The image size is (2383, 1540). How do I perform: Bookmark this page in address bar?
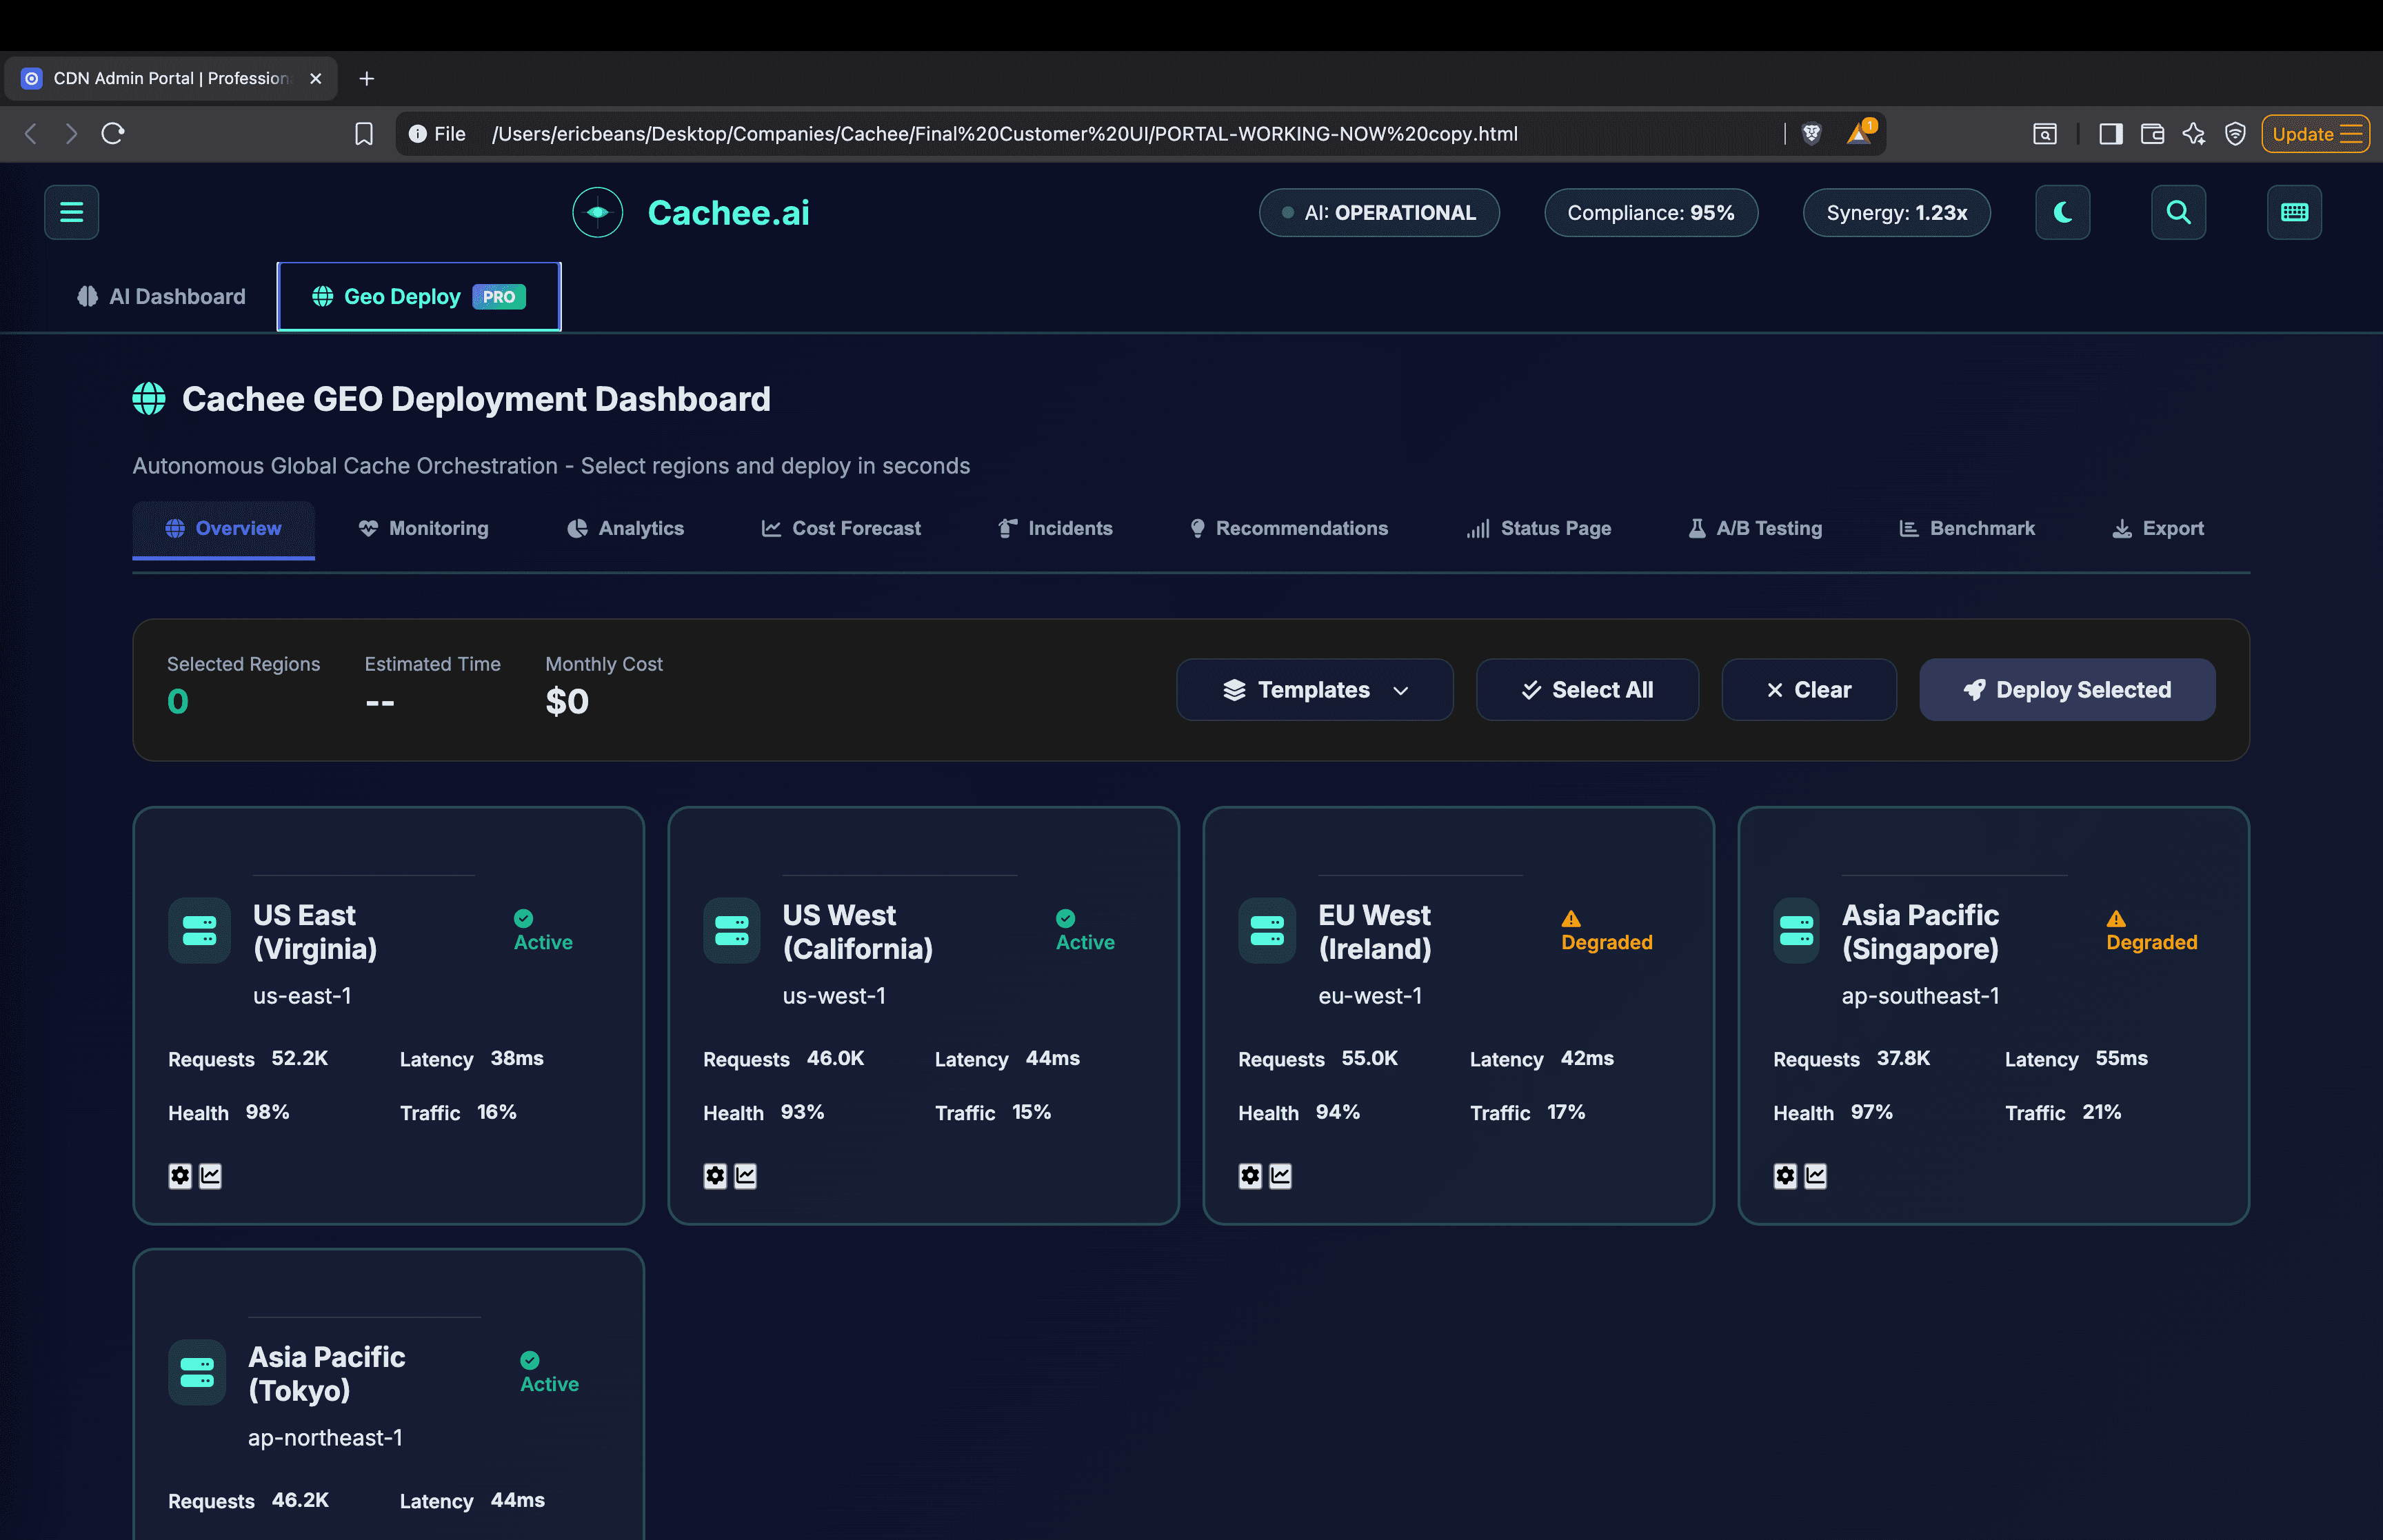click(x=364, y=133)
